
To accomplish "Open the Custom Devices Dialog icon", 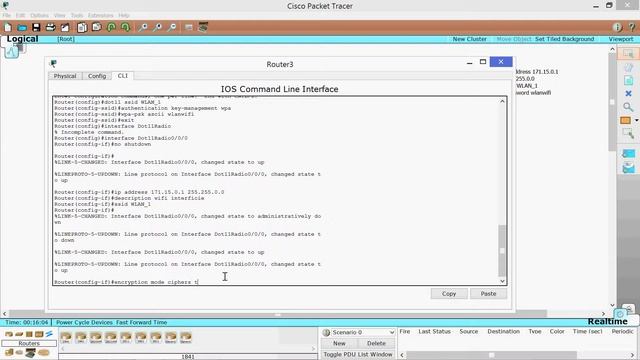I will pos(203,27).
